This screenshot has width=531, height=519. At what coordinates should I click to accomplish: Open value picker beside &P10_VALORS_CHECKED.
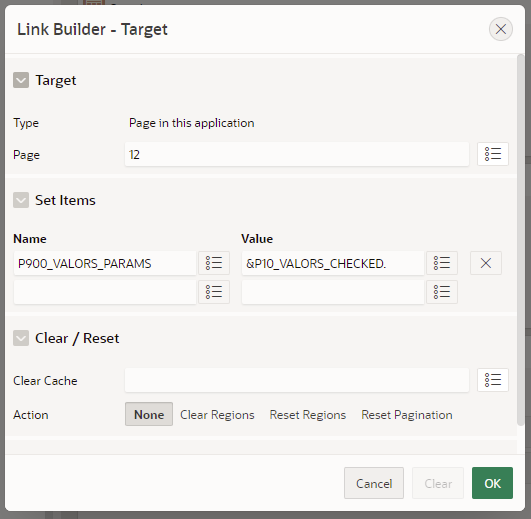coord(442,263)
